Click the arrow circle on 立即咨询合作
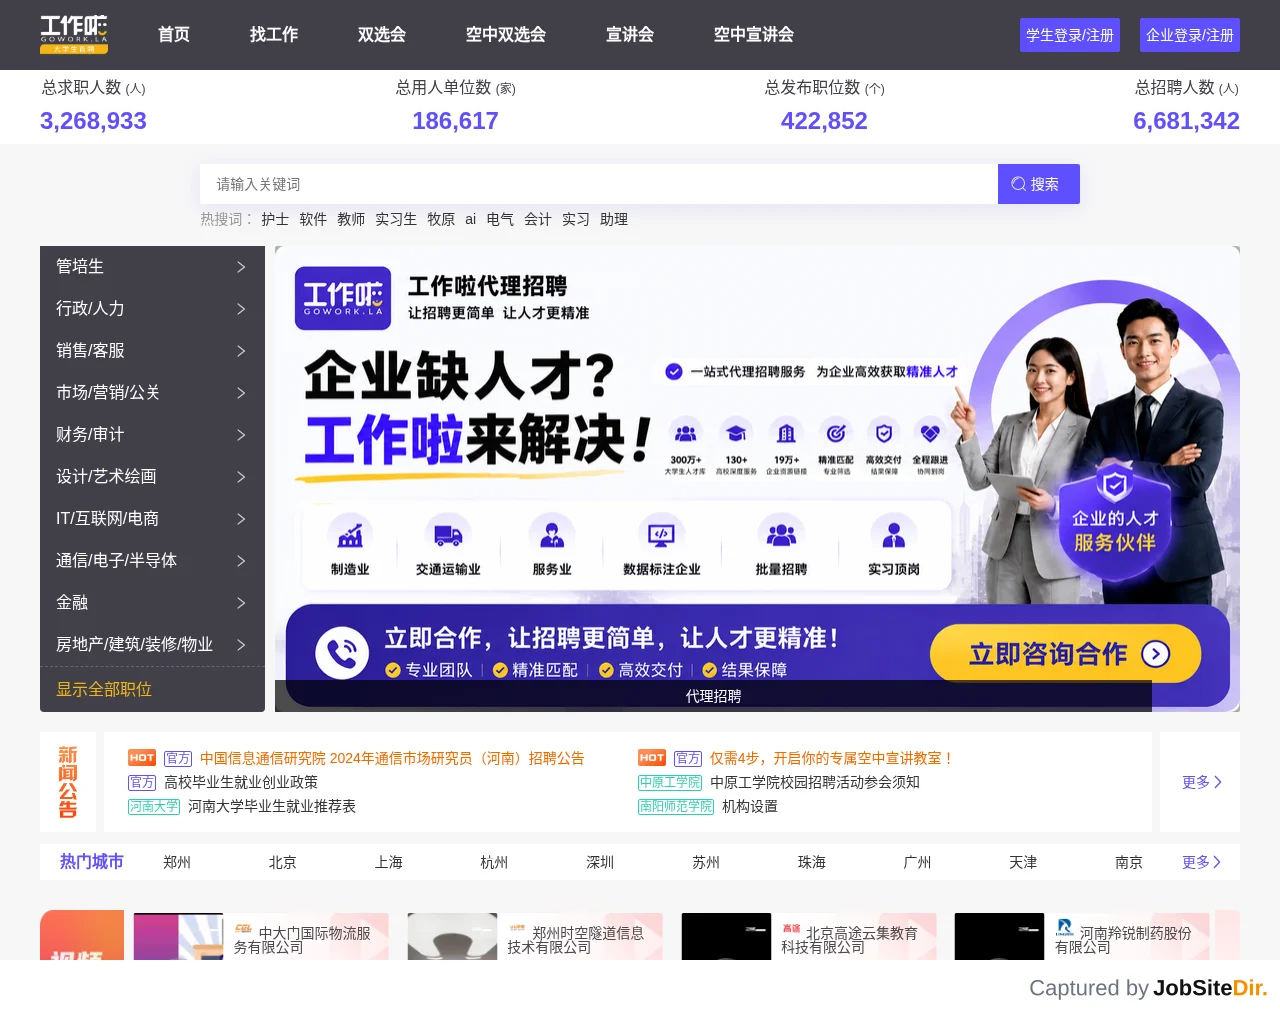Screen dimensions: 1280x1018 point(1155,654)
